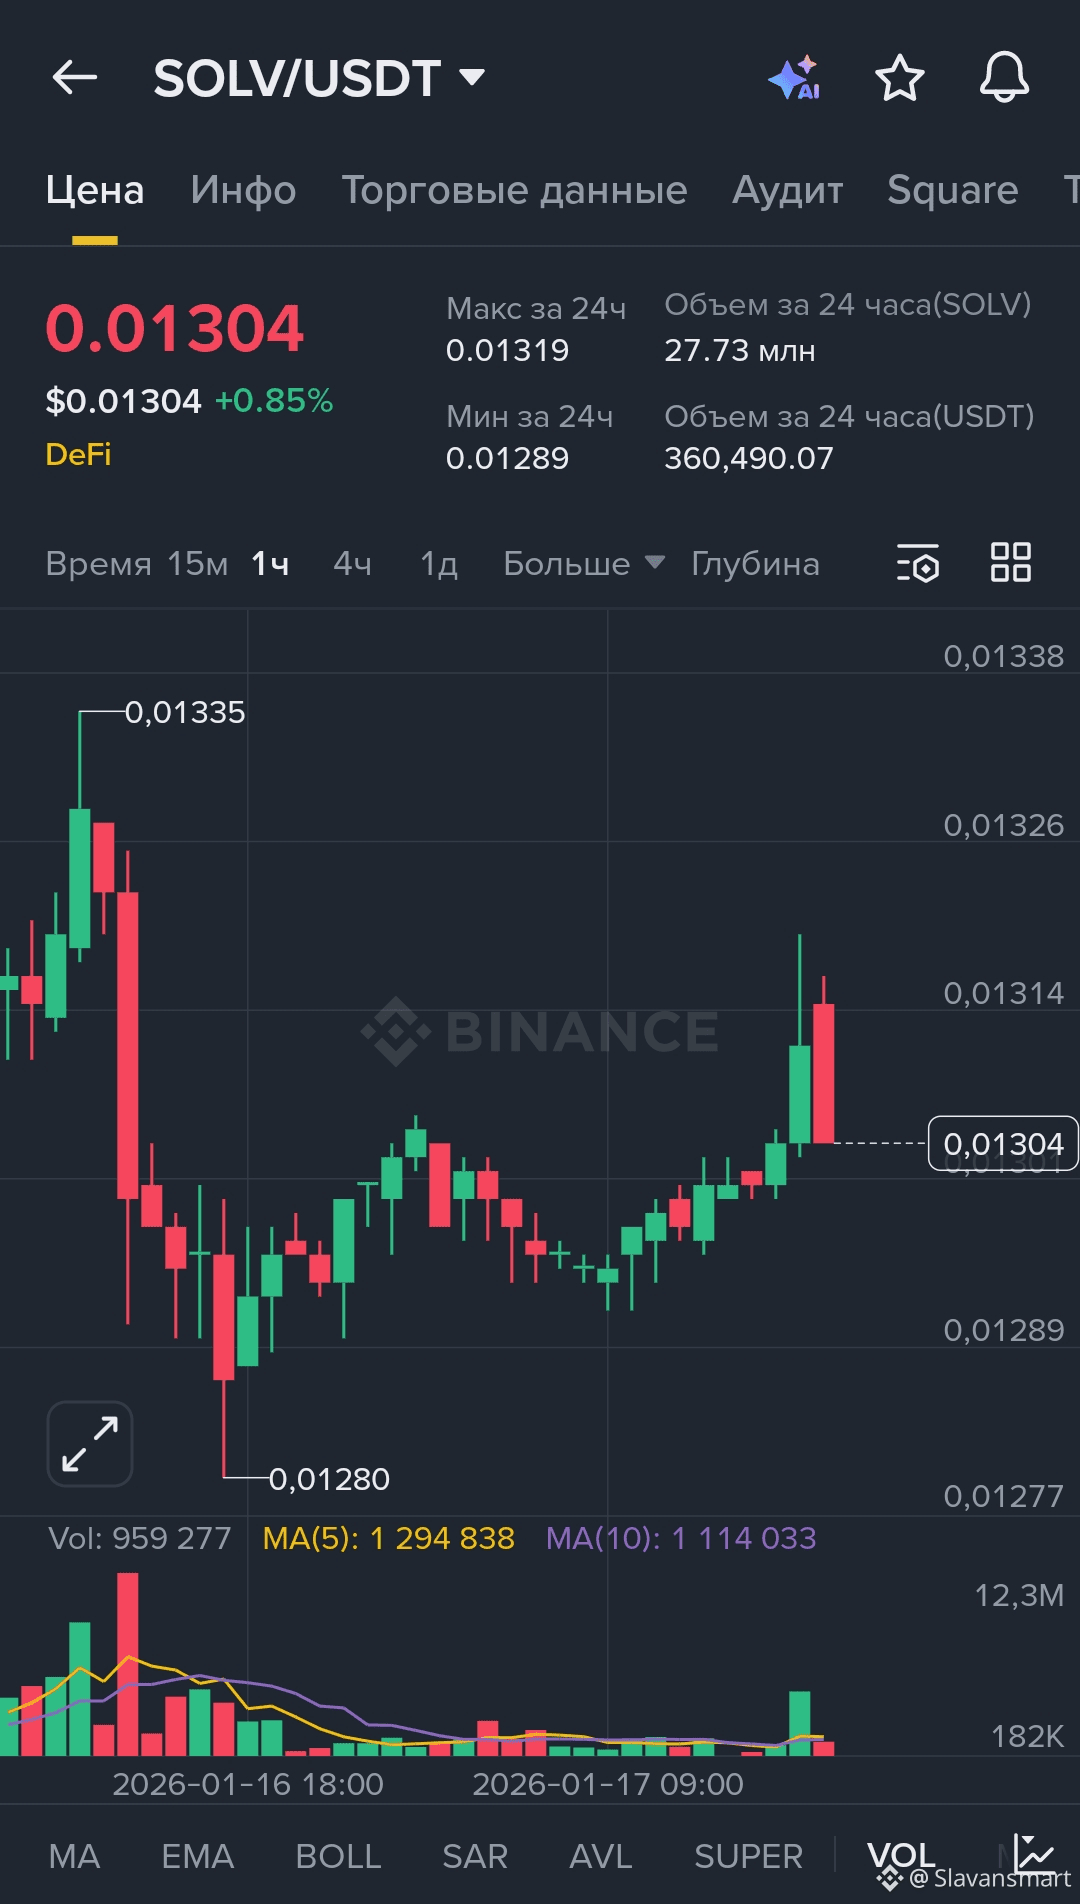Open the chart layout grid icon
The width and height of the screenshot is (1080, 1904).
[x=1010, y=563]
